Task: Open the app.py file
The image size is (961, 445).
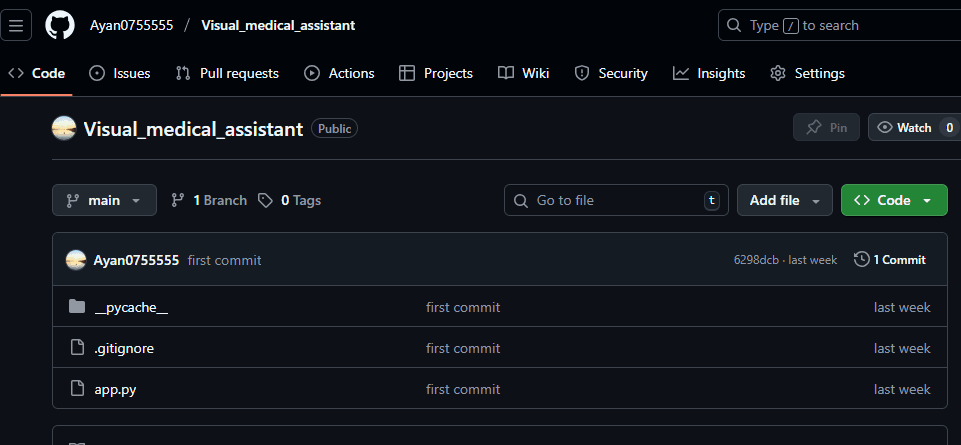Action: click(115, 389)
